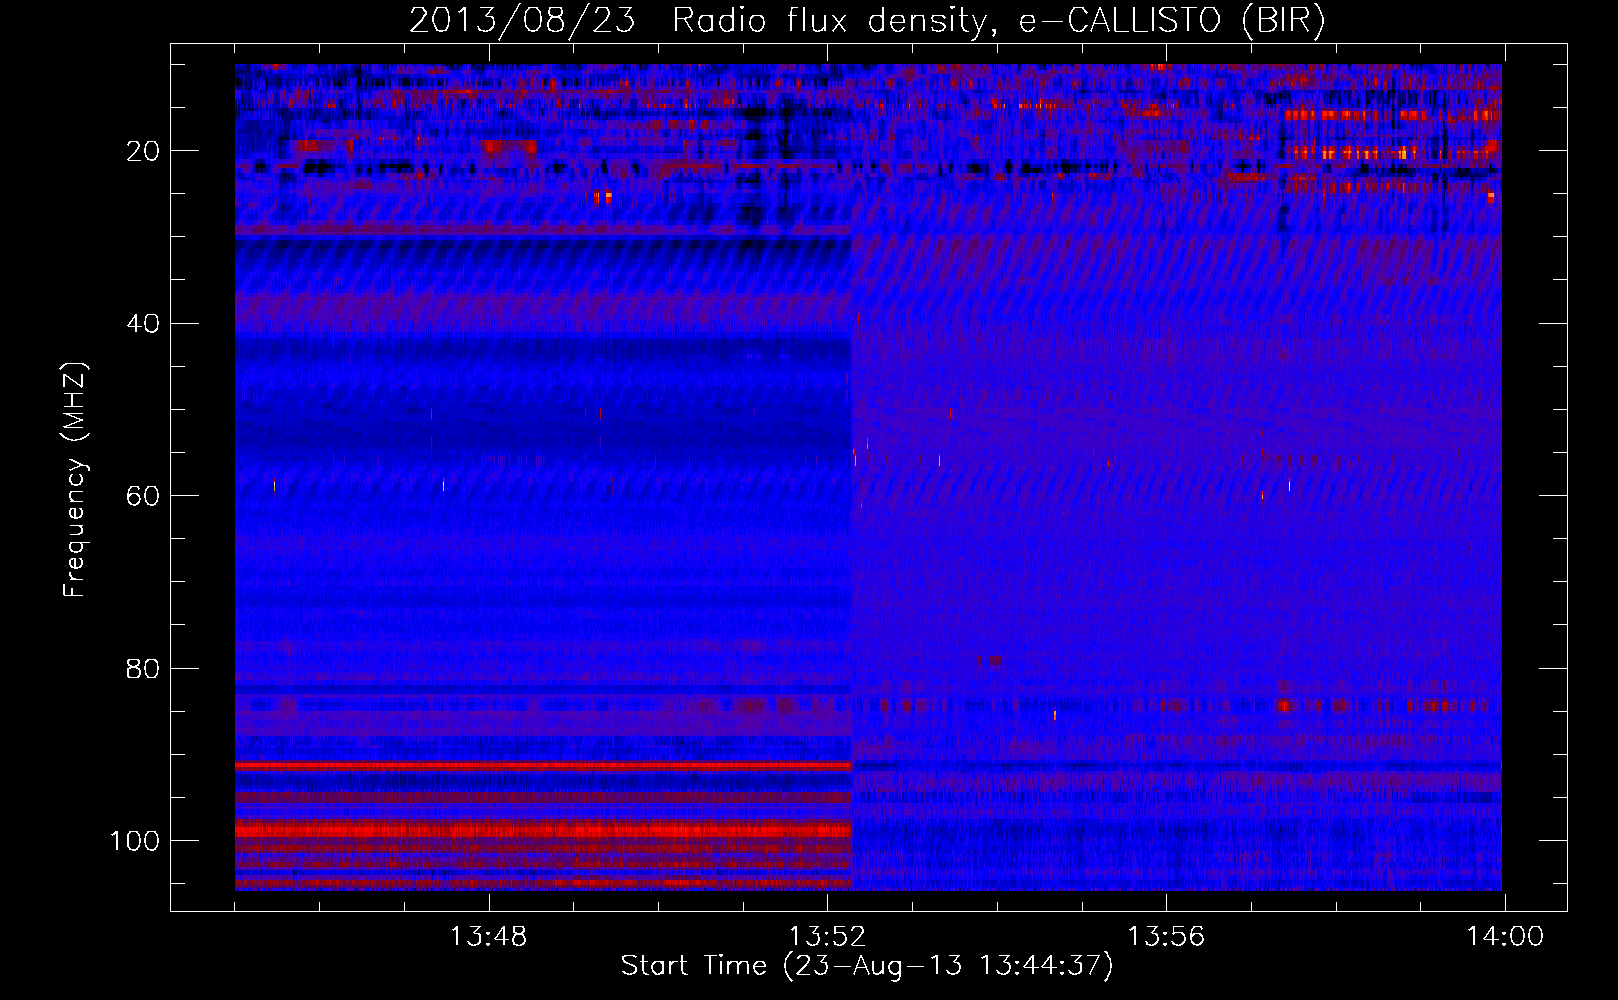Click the bright red emission band near 100 MHz
Screen dimensions: 1618x1000
pos(543,830)
